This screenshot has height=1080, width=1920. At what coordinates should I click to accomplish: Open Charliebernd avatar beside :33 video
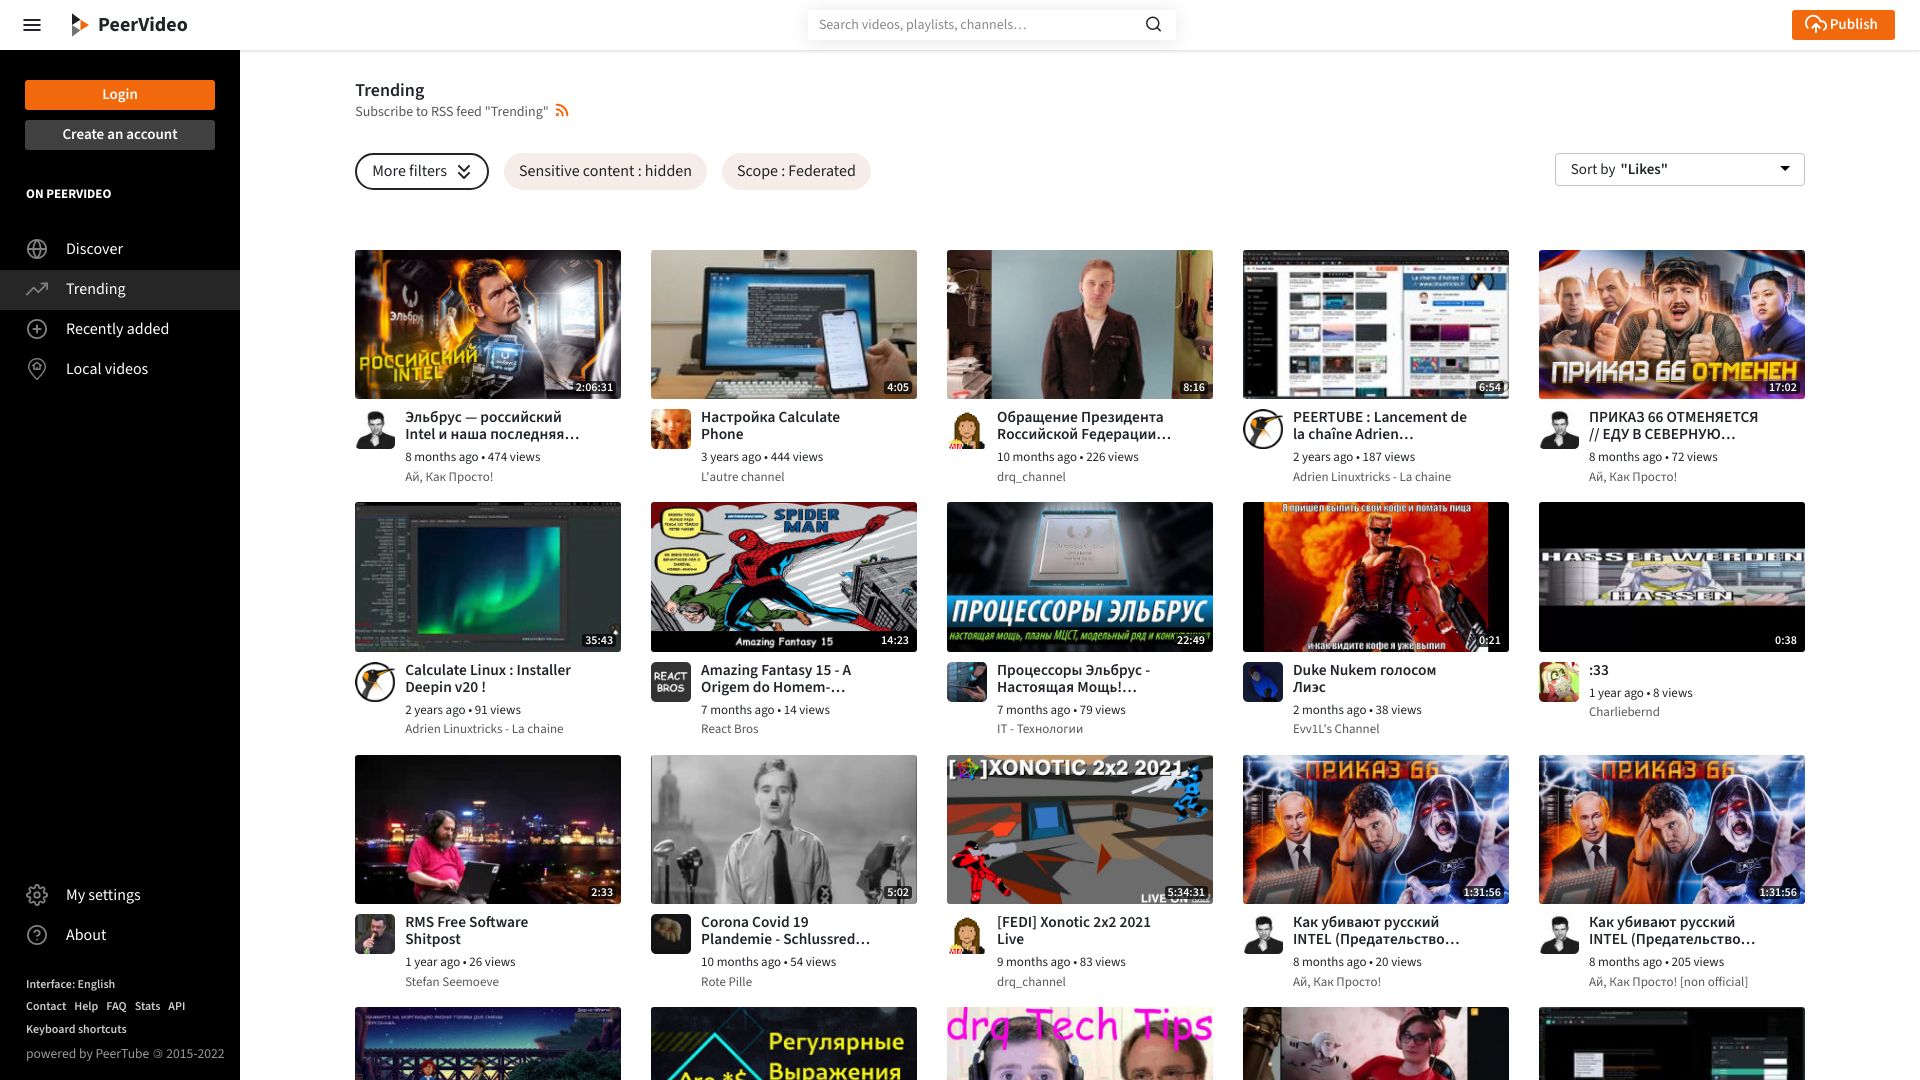(x=1559, y=682)
